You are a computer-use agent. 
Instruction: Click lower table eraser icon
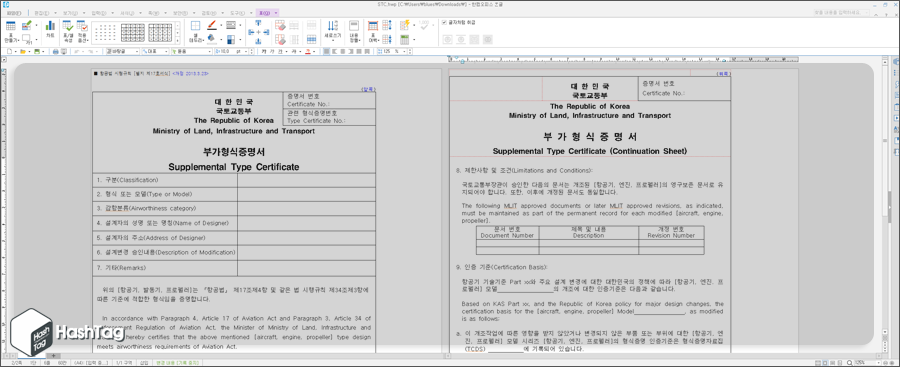click(280, 39)
